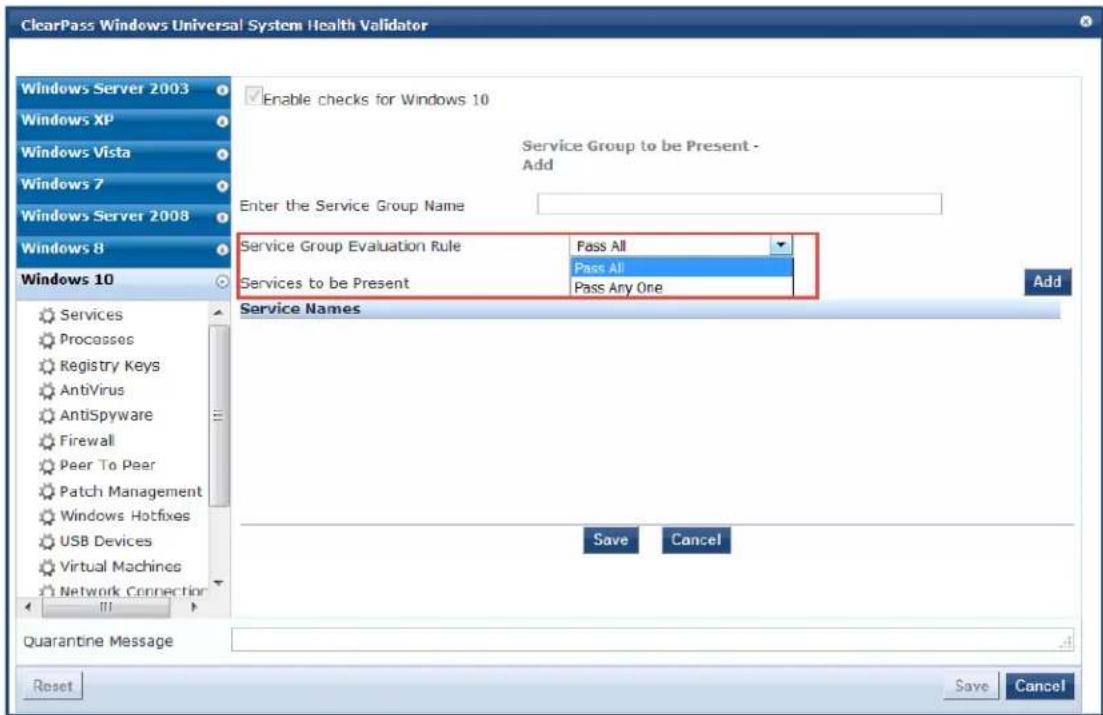Click the gear icon beside Virtual Machines

[x=47, y=567]
